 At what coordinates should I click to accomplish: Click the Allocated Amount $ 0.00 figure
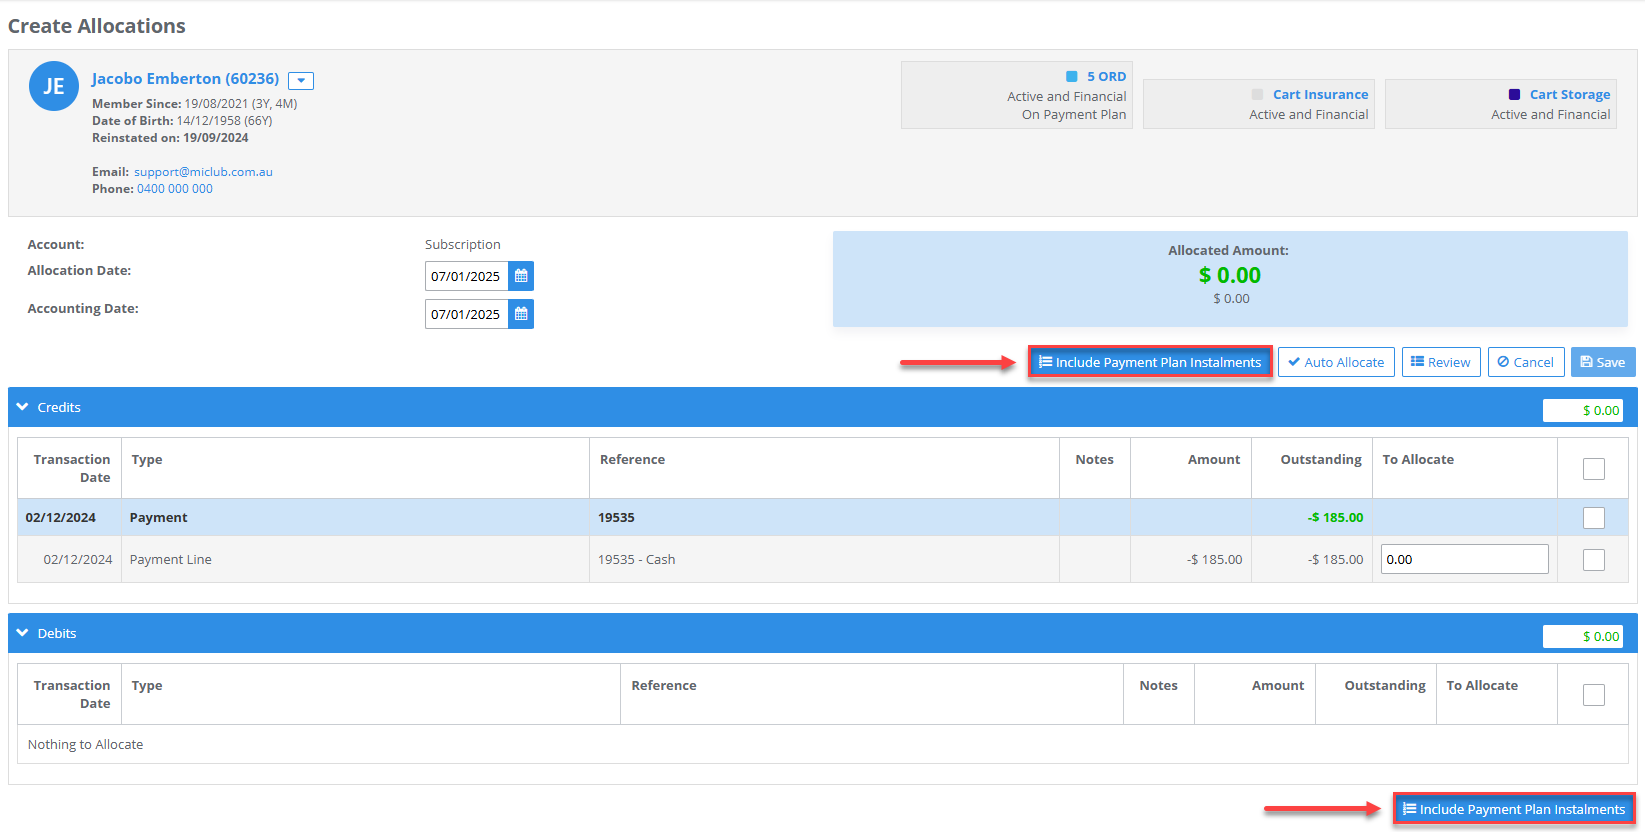(1230, 275)
